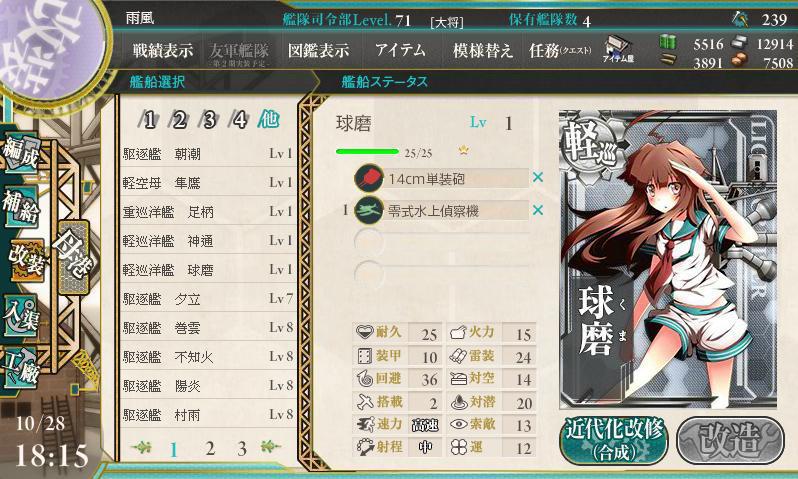Select the 改装 refit icon
Viewport: 798px width, 479px height.
tap(26, 260)
